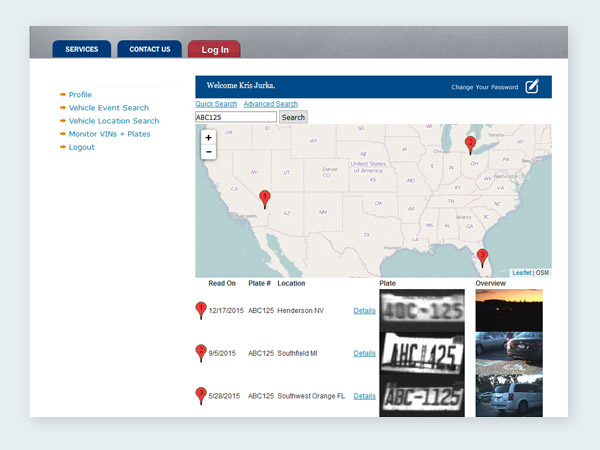Click the plate search input field
The image size is (600, 450).
(235, 117)
